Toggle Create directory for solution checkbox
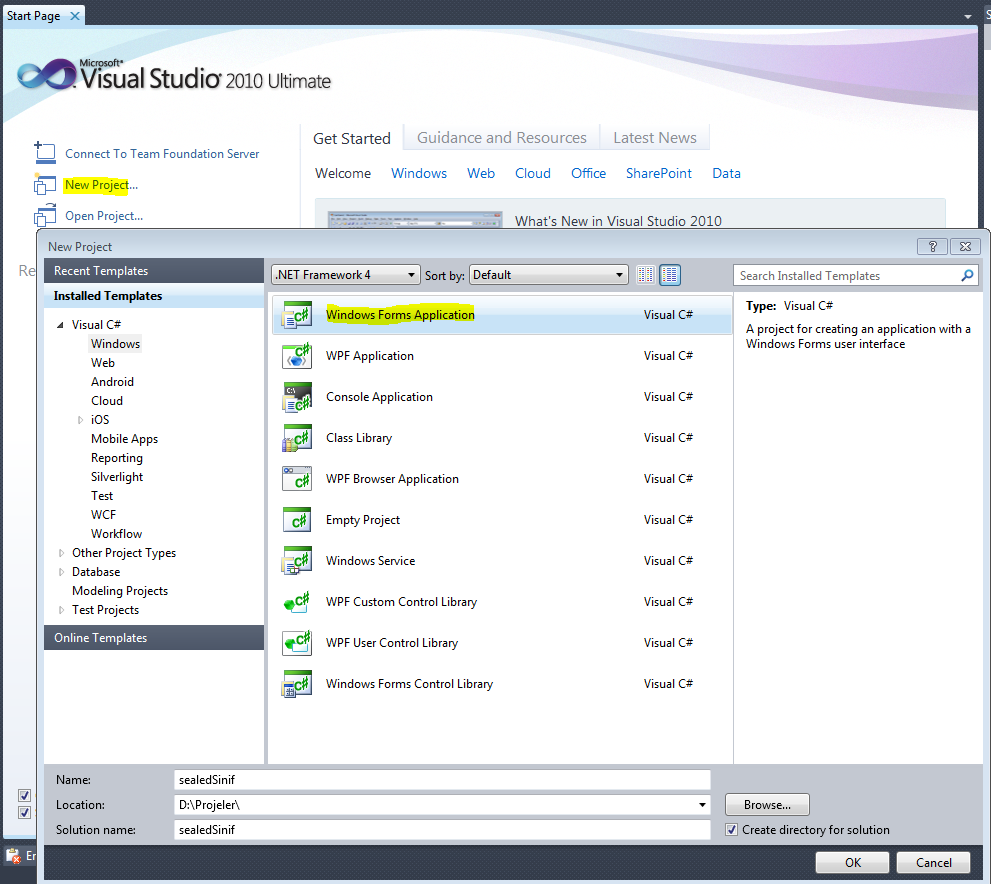 click(731, 830)
